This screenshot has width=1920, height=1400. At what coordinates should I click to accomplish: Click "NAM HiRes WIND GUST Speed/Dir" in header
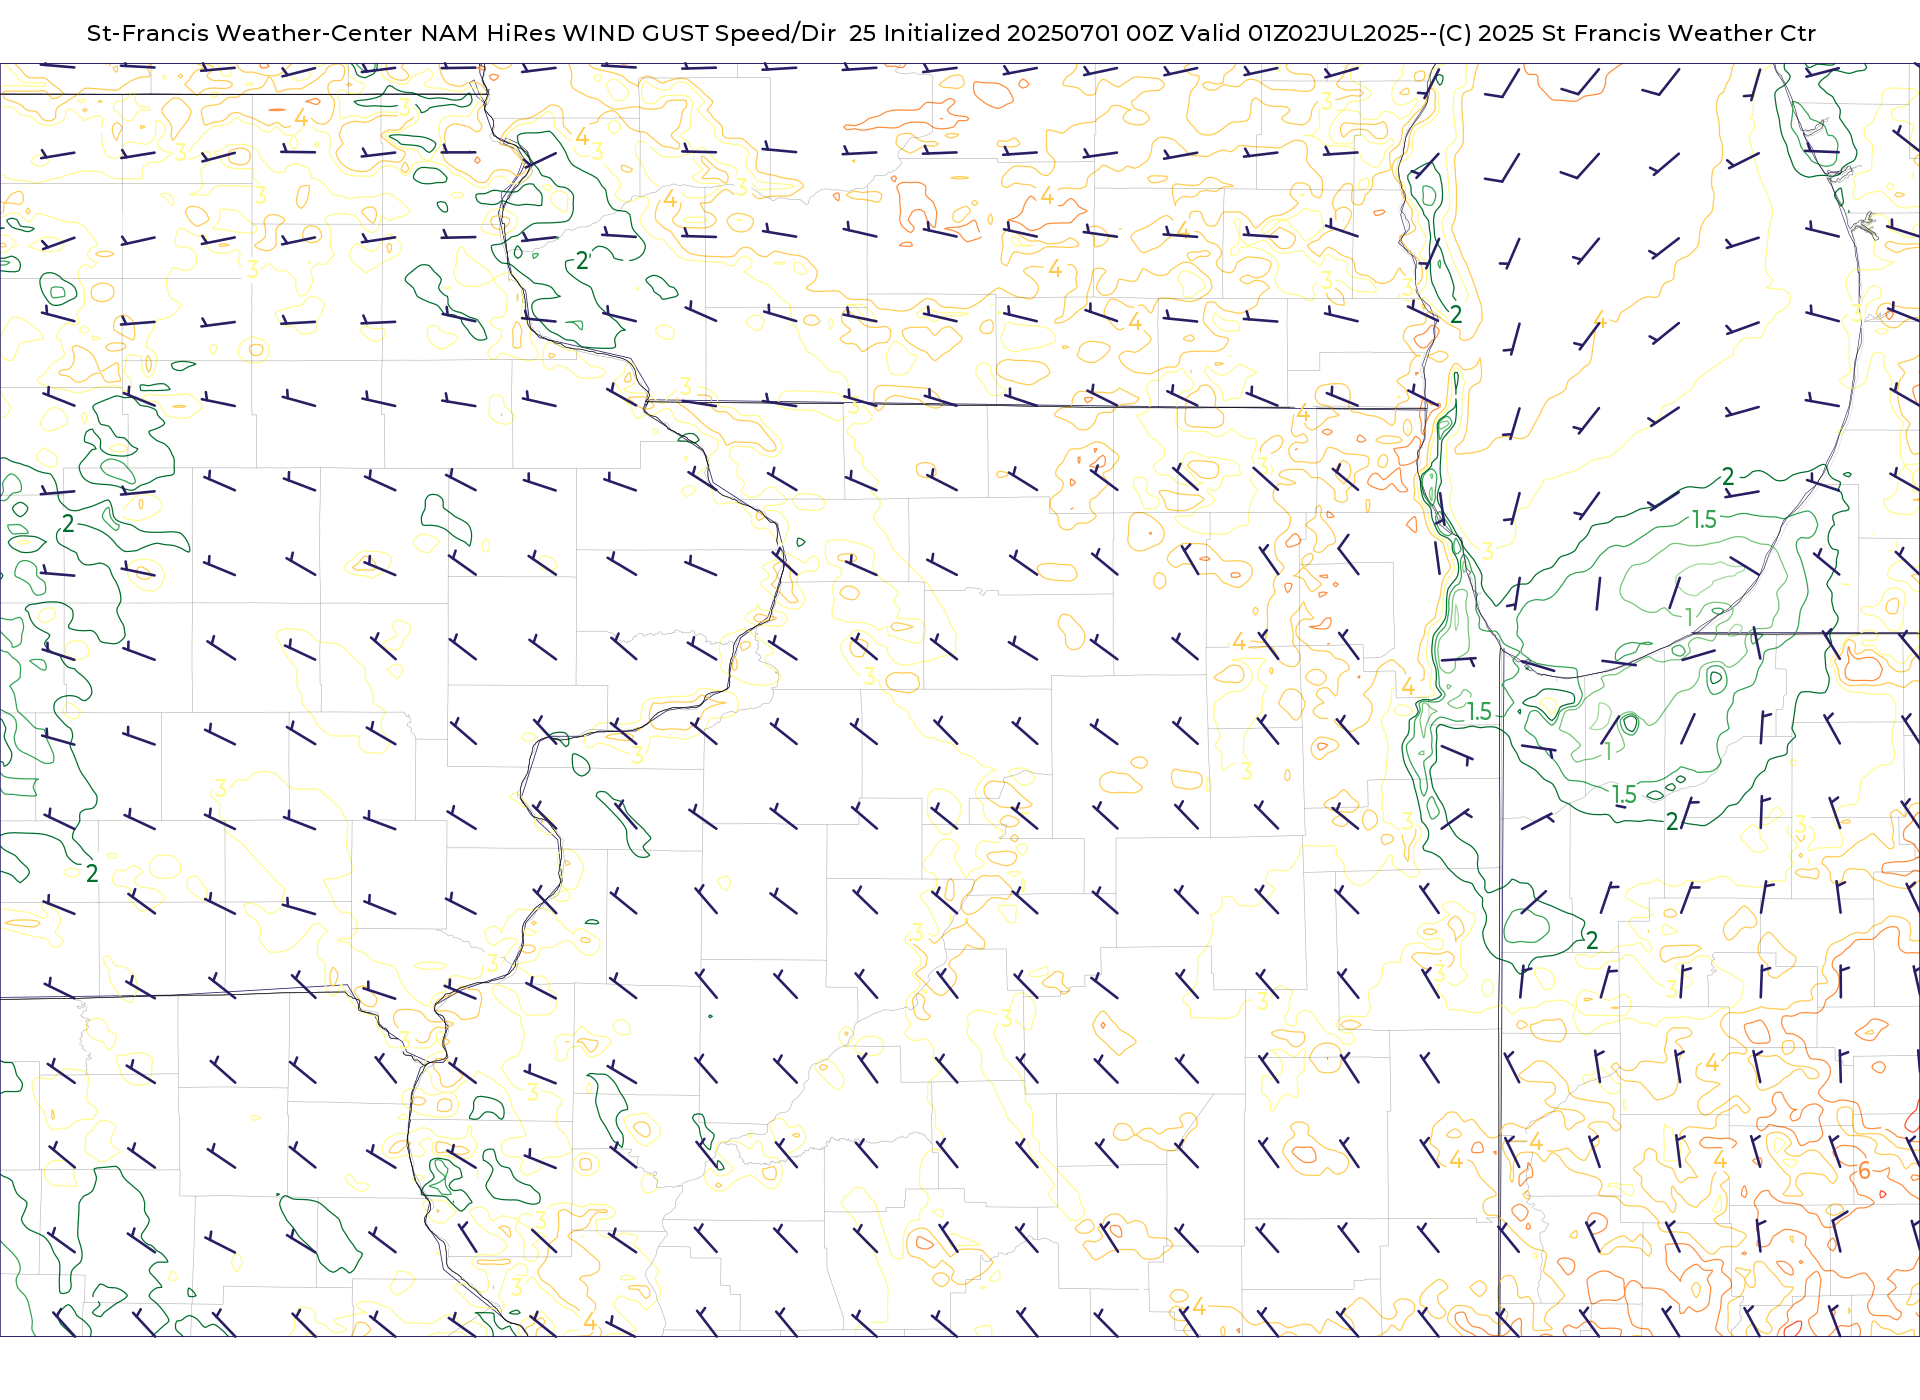coord(628,33)
